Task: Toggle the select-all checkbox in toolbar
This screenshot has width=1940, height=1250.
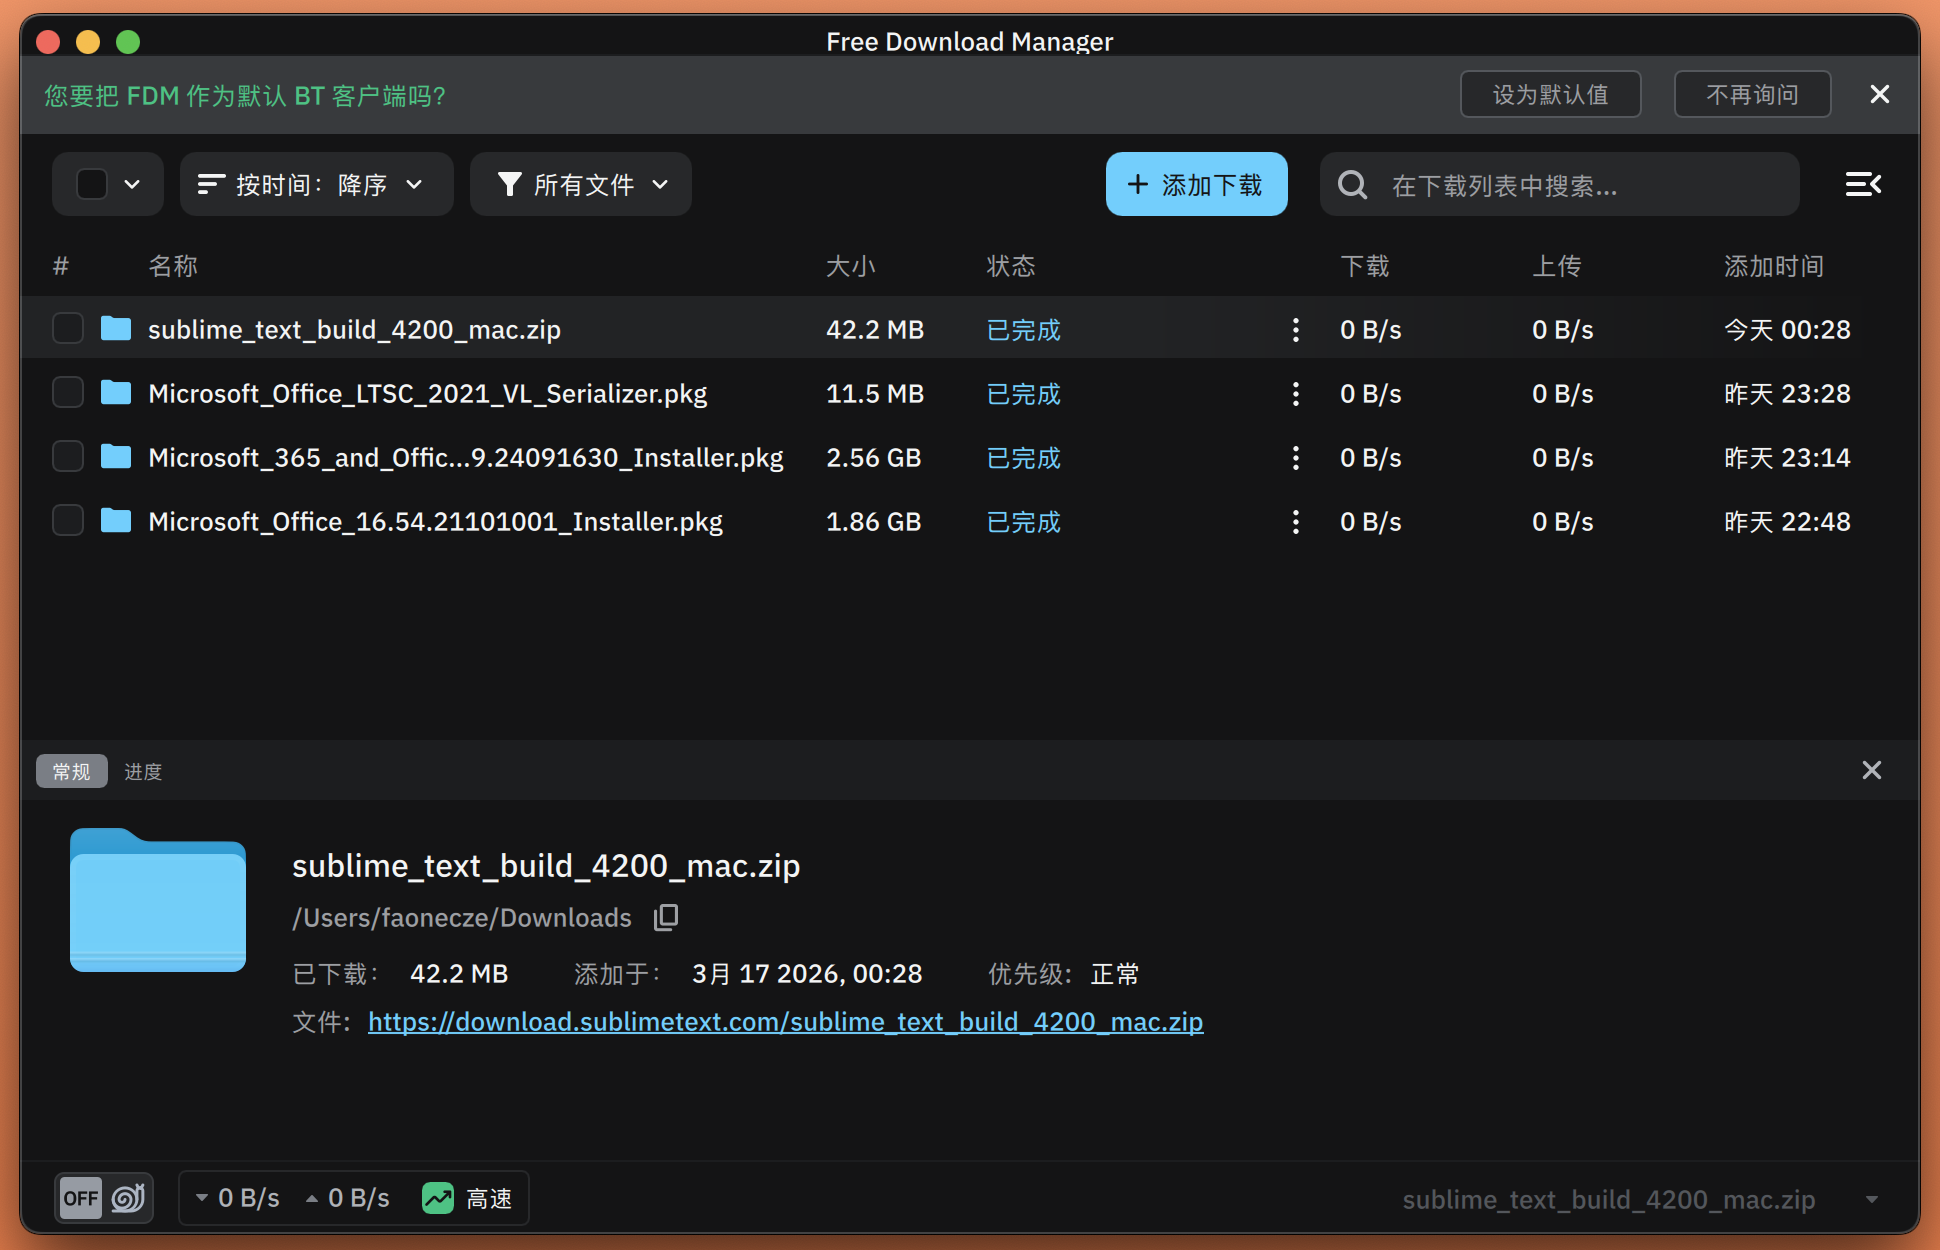Action: 92,184
